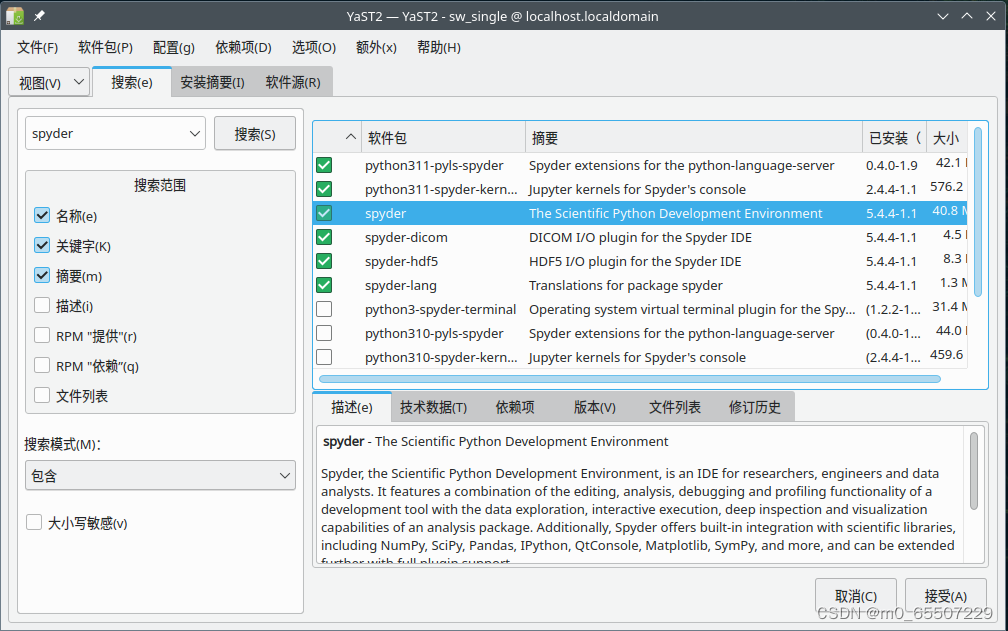1008x631 pixels.
Task: Open the 视图(V) view dropdown
Action: 50,82
